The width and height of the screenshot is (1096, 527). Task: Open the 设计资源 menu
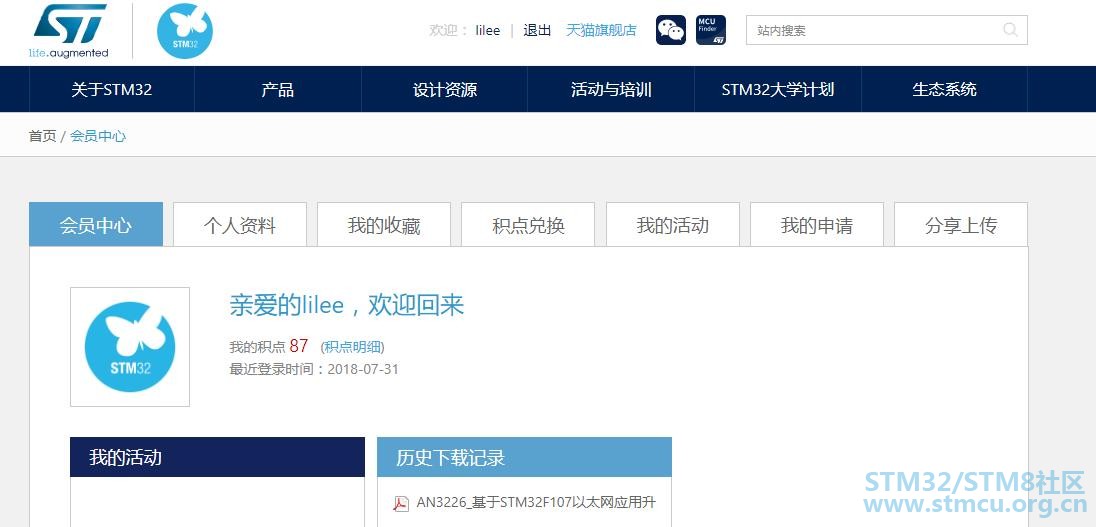coord(445,89)
